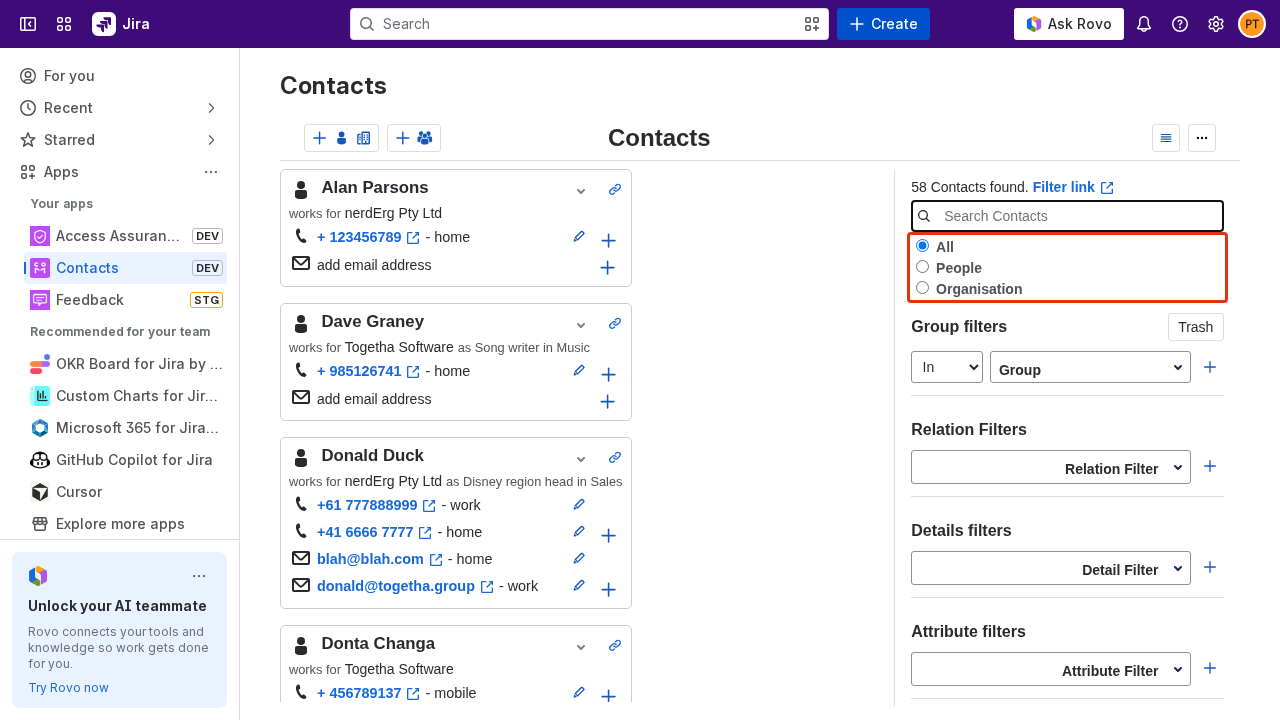This screenshot has width=1280, height=720.
Task: Add relation filter plus icon
Action: [1210, 466]
